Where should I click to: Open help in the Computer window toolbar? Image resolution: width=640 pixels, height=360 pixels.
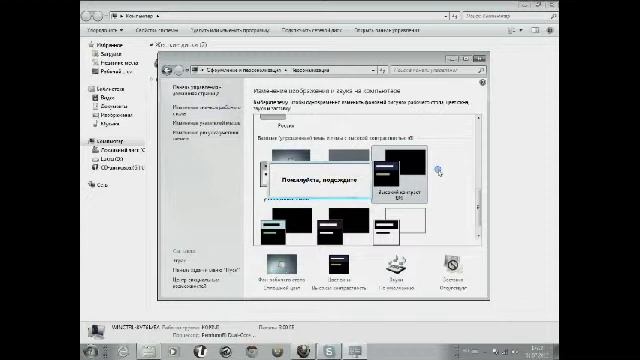tap(550, 30)
